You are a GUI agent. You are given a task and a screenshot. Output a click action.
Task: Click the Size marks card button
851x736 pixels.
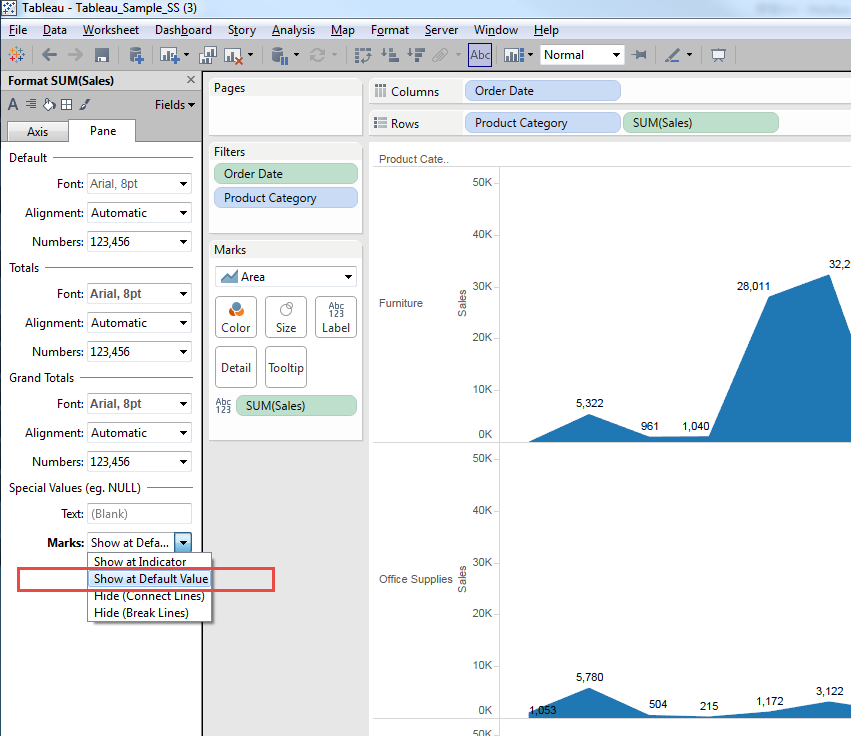tap(285, 317)
